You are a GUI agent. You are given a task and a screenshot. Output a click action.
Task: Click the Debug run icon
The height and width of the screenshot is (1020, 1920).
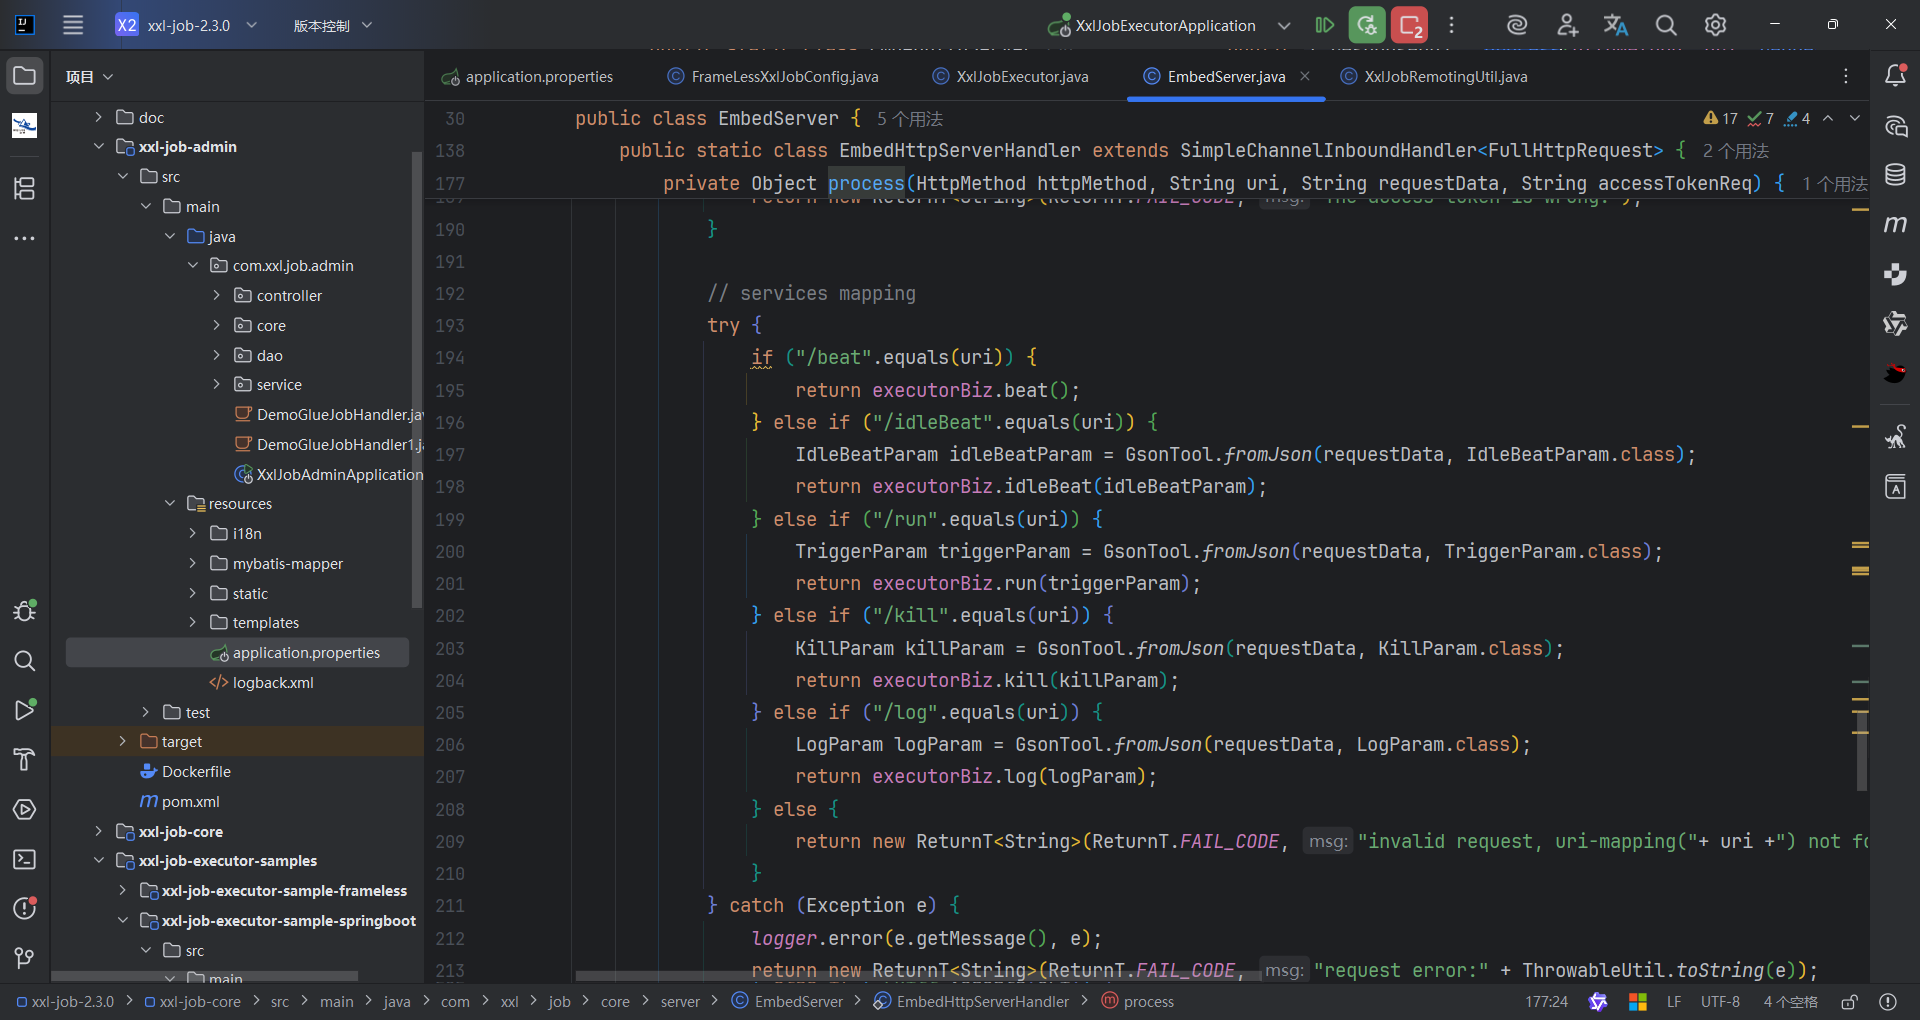pyautogui.click(x=1325, y=25)
